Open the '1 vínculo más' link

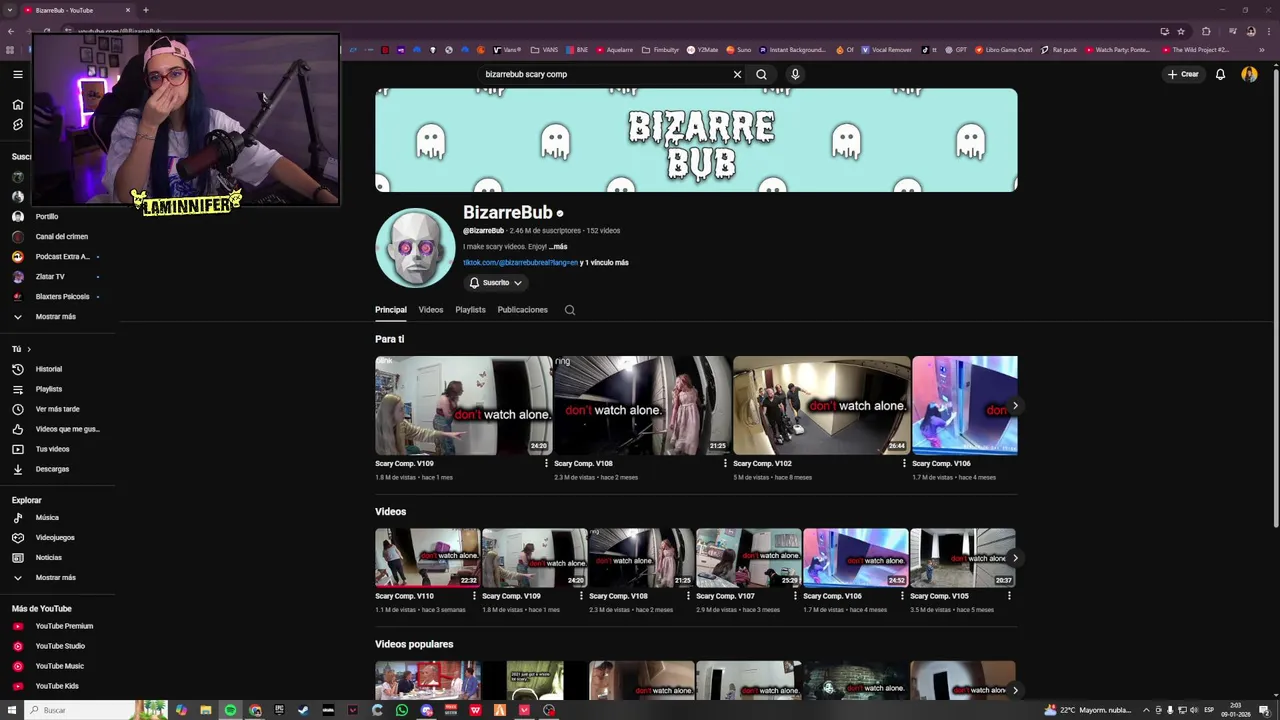(607, 263)
